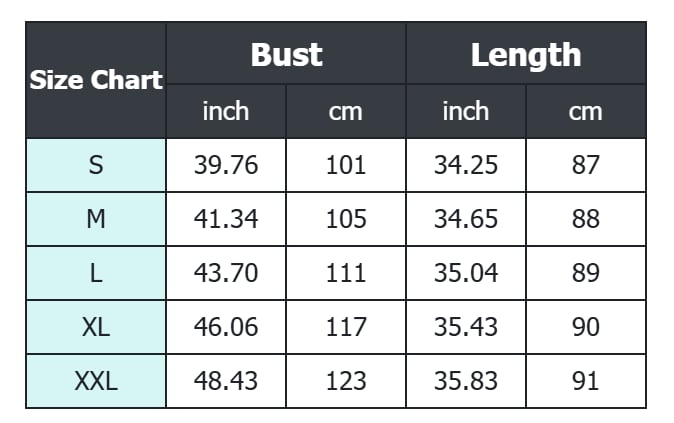Select the 35.04 length inch value

tap(466, 273)
